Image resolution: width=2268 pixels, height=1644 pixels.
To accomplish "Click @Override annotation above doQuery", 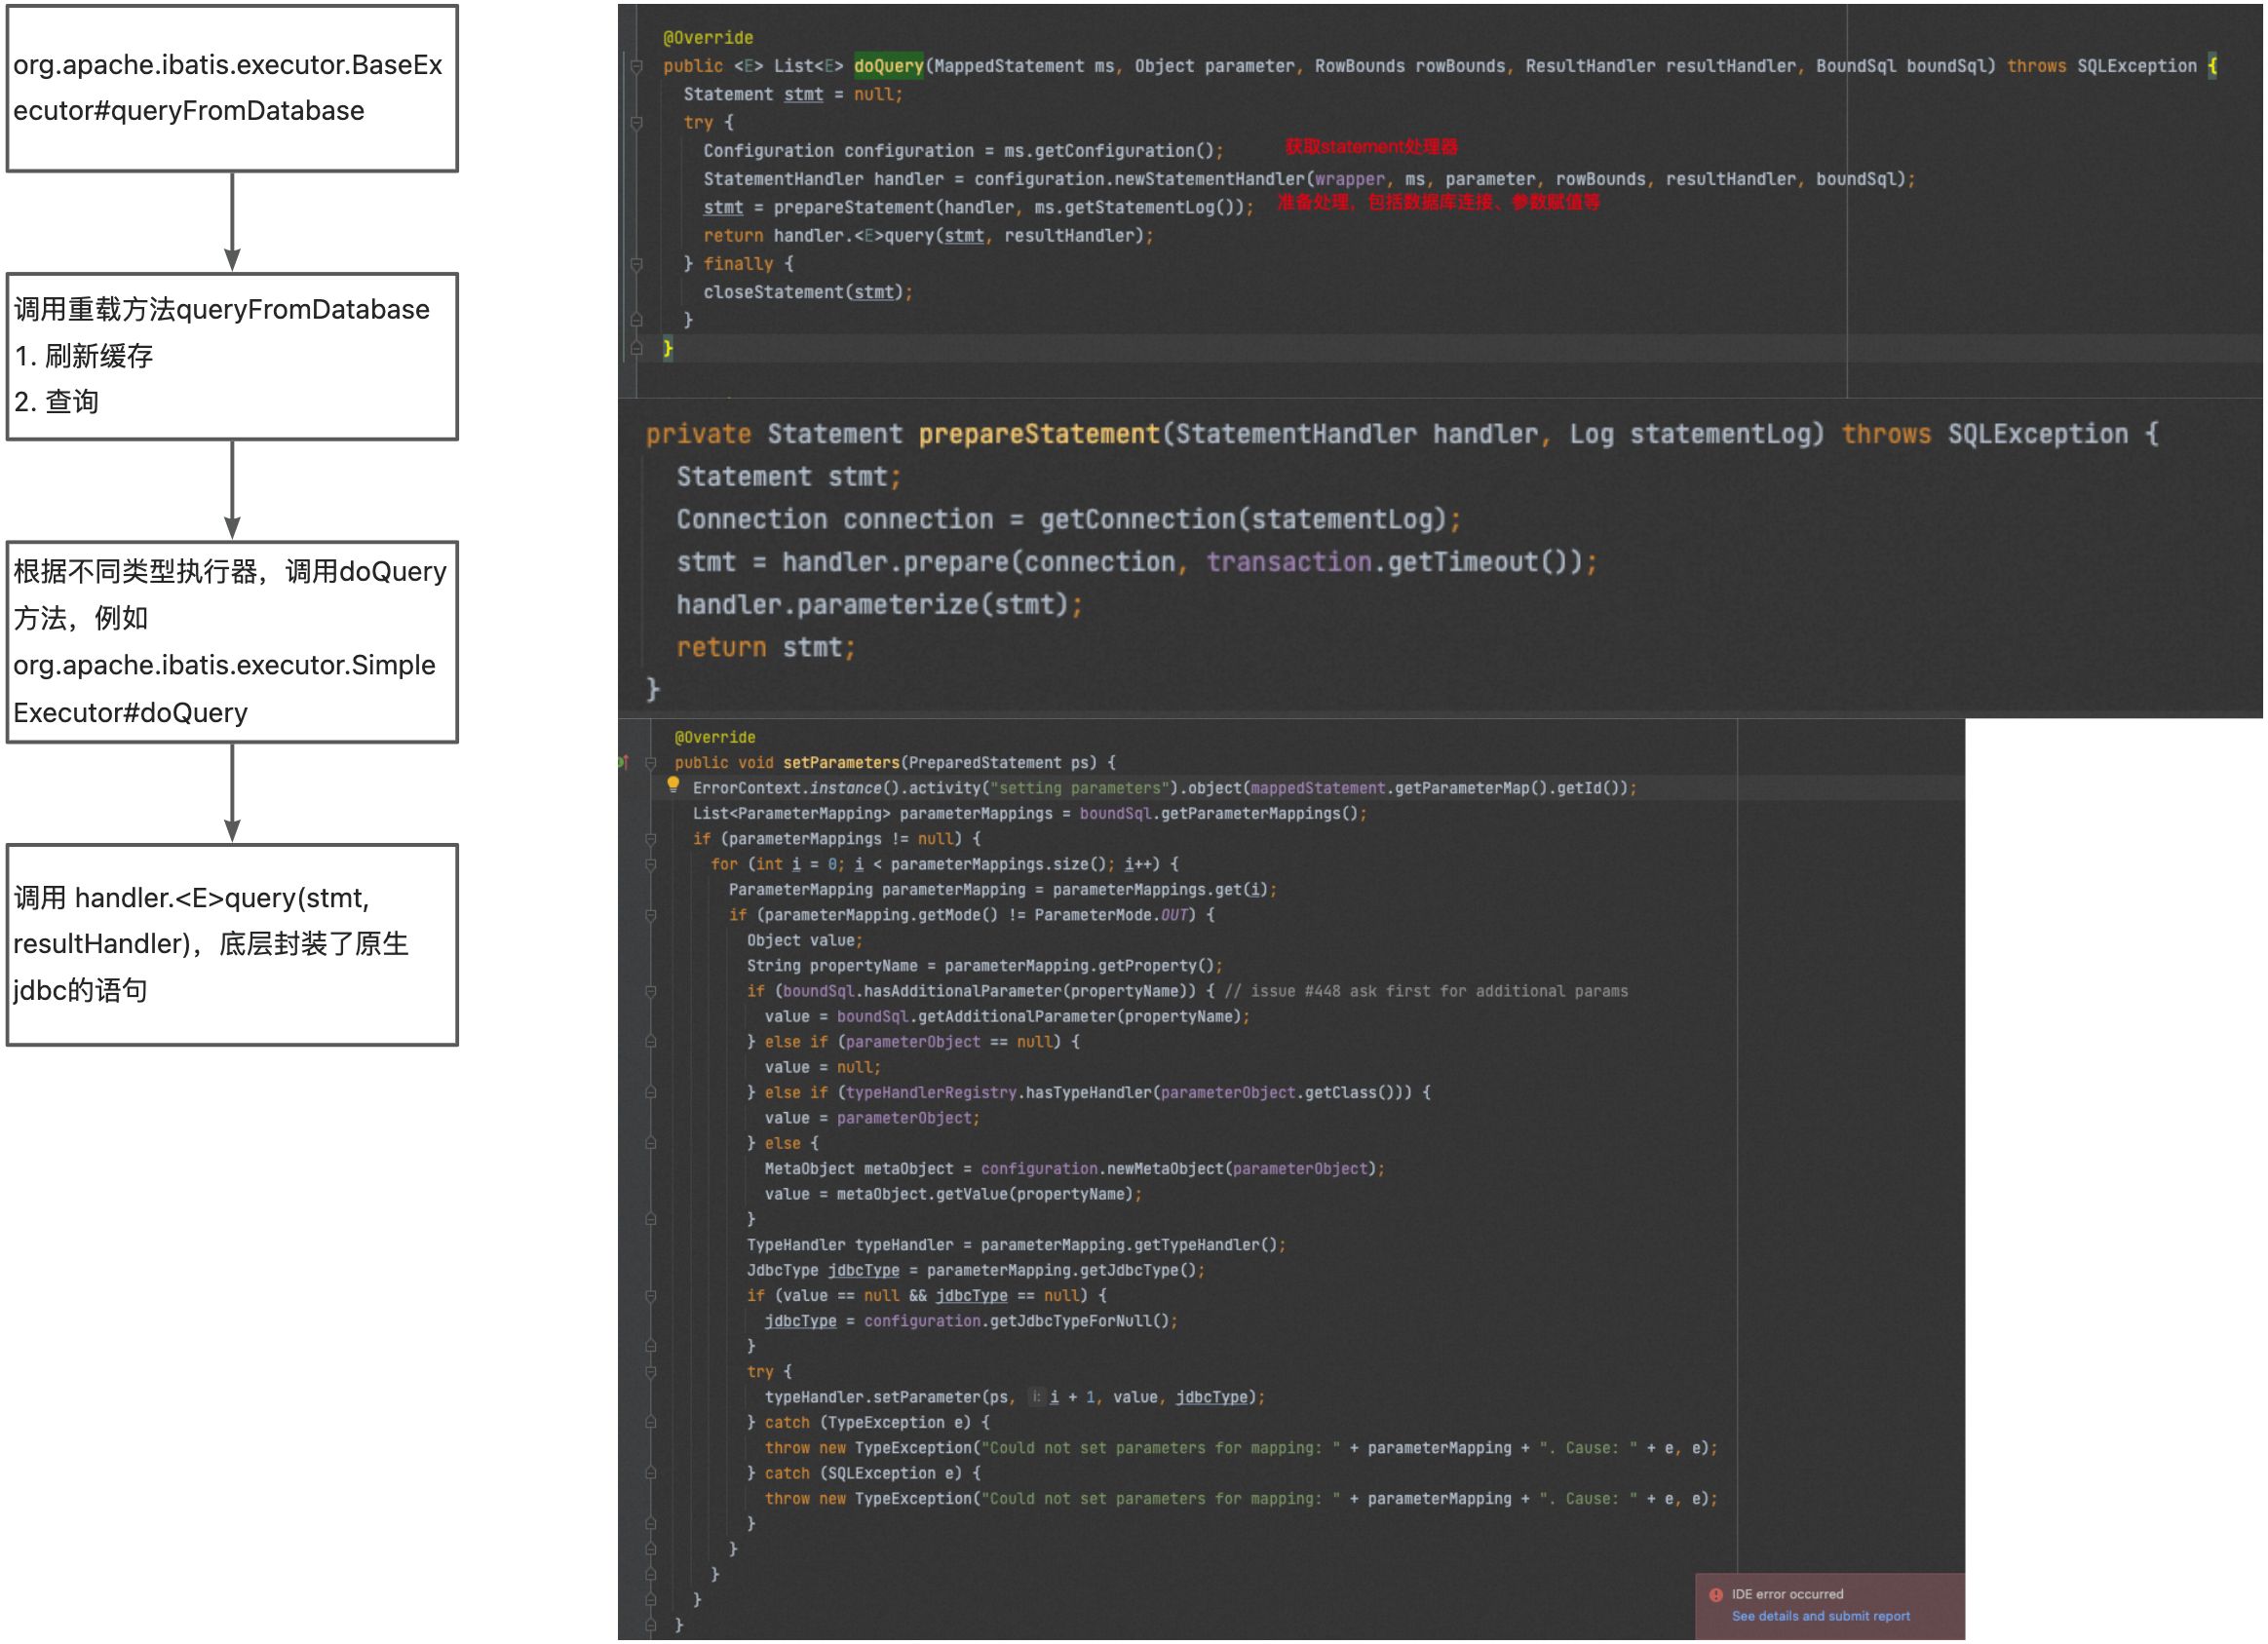I will click(708, 38).
